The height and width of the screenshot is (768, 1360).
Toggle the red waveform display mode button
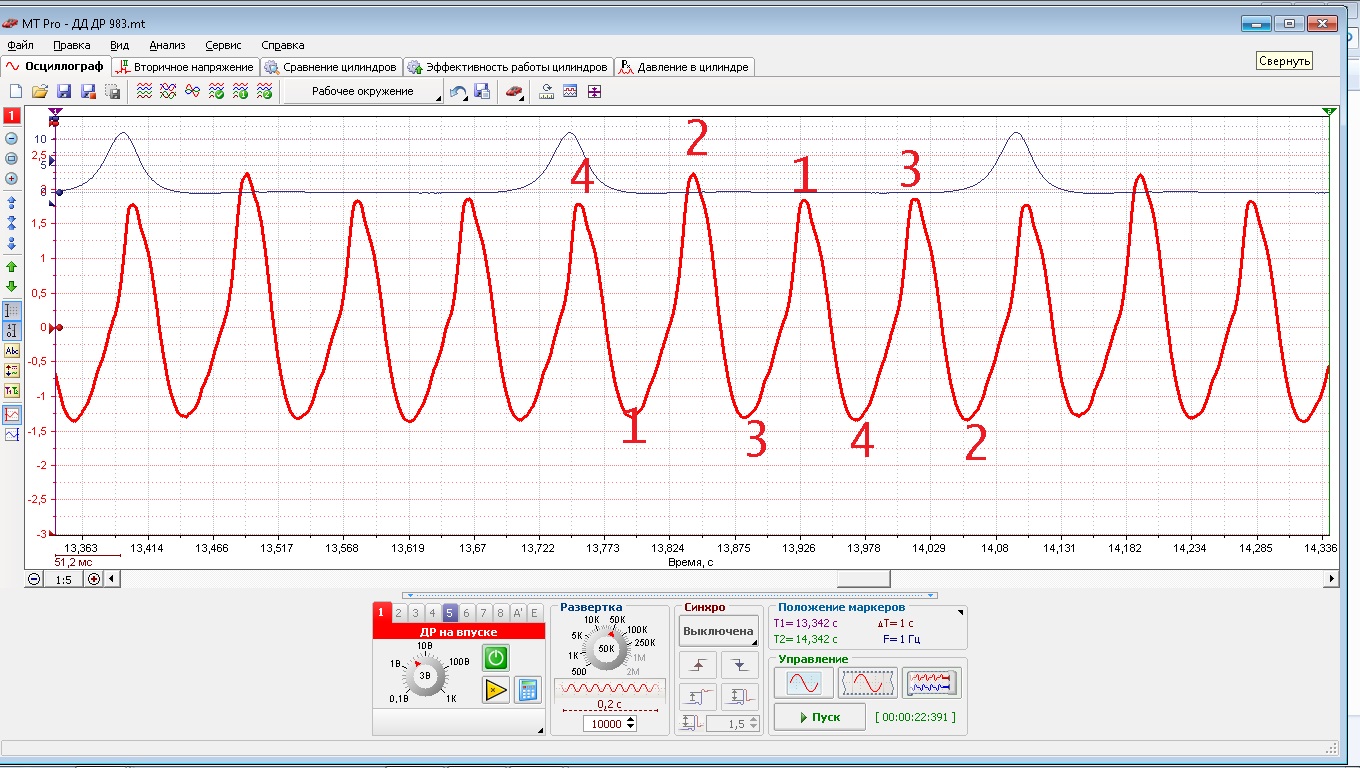[x=12, y=414]
